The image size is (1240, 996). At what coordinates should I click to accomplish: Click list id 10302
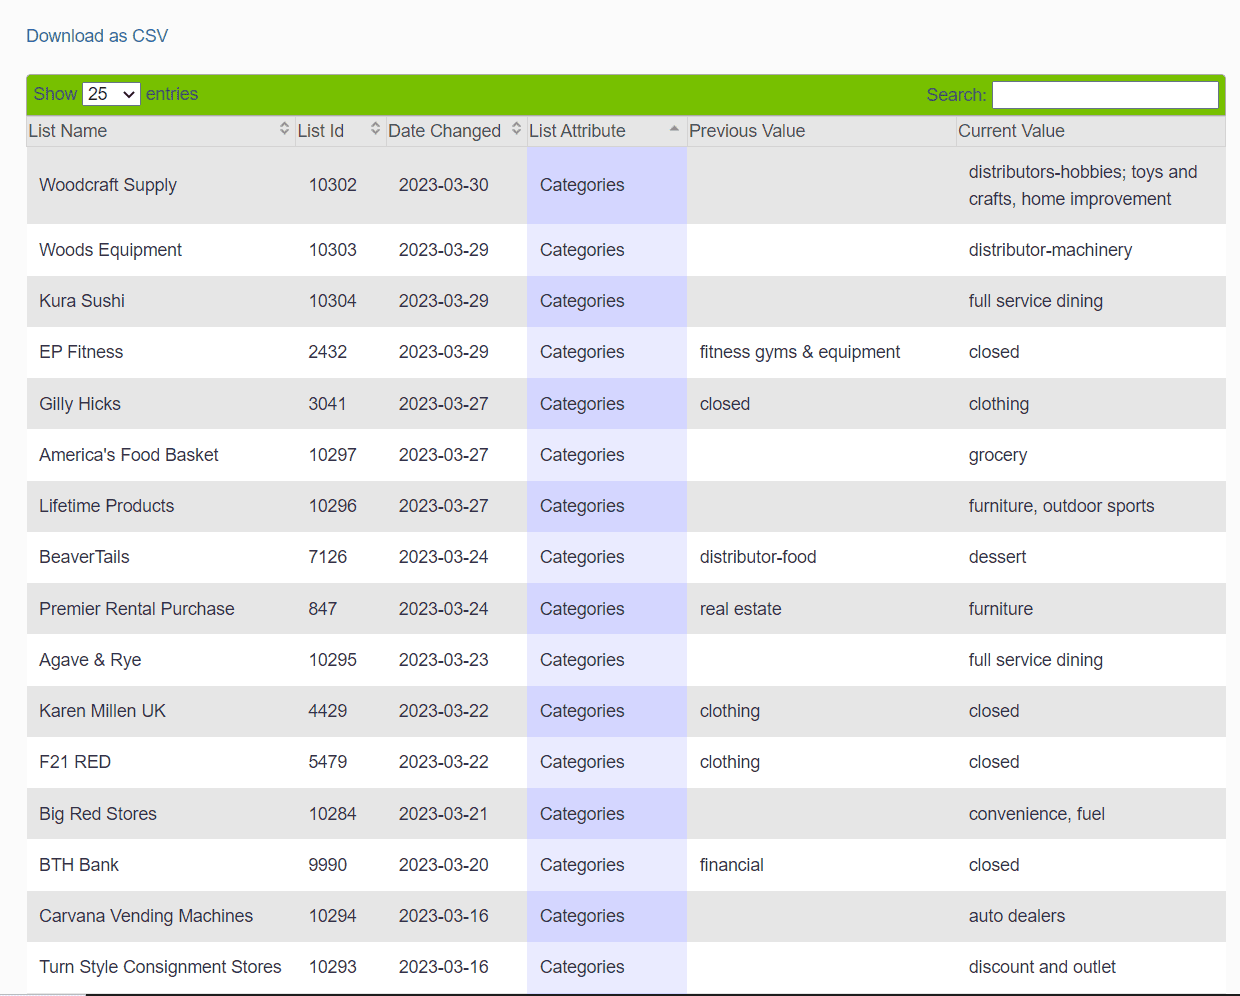click(x=333, y=185)
